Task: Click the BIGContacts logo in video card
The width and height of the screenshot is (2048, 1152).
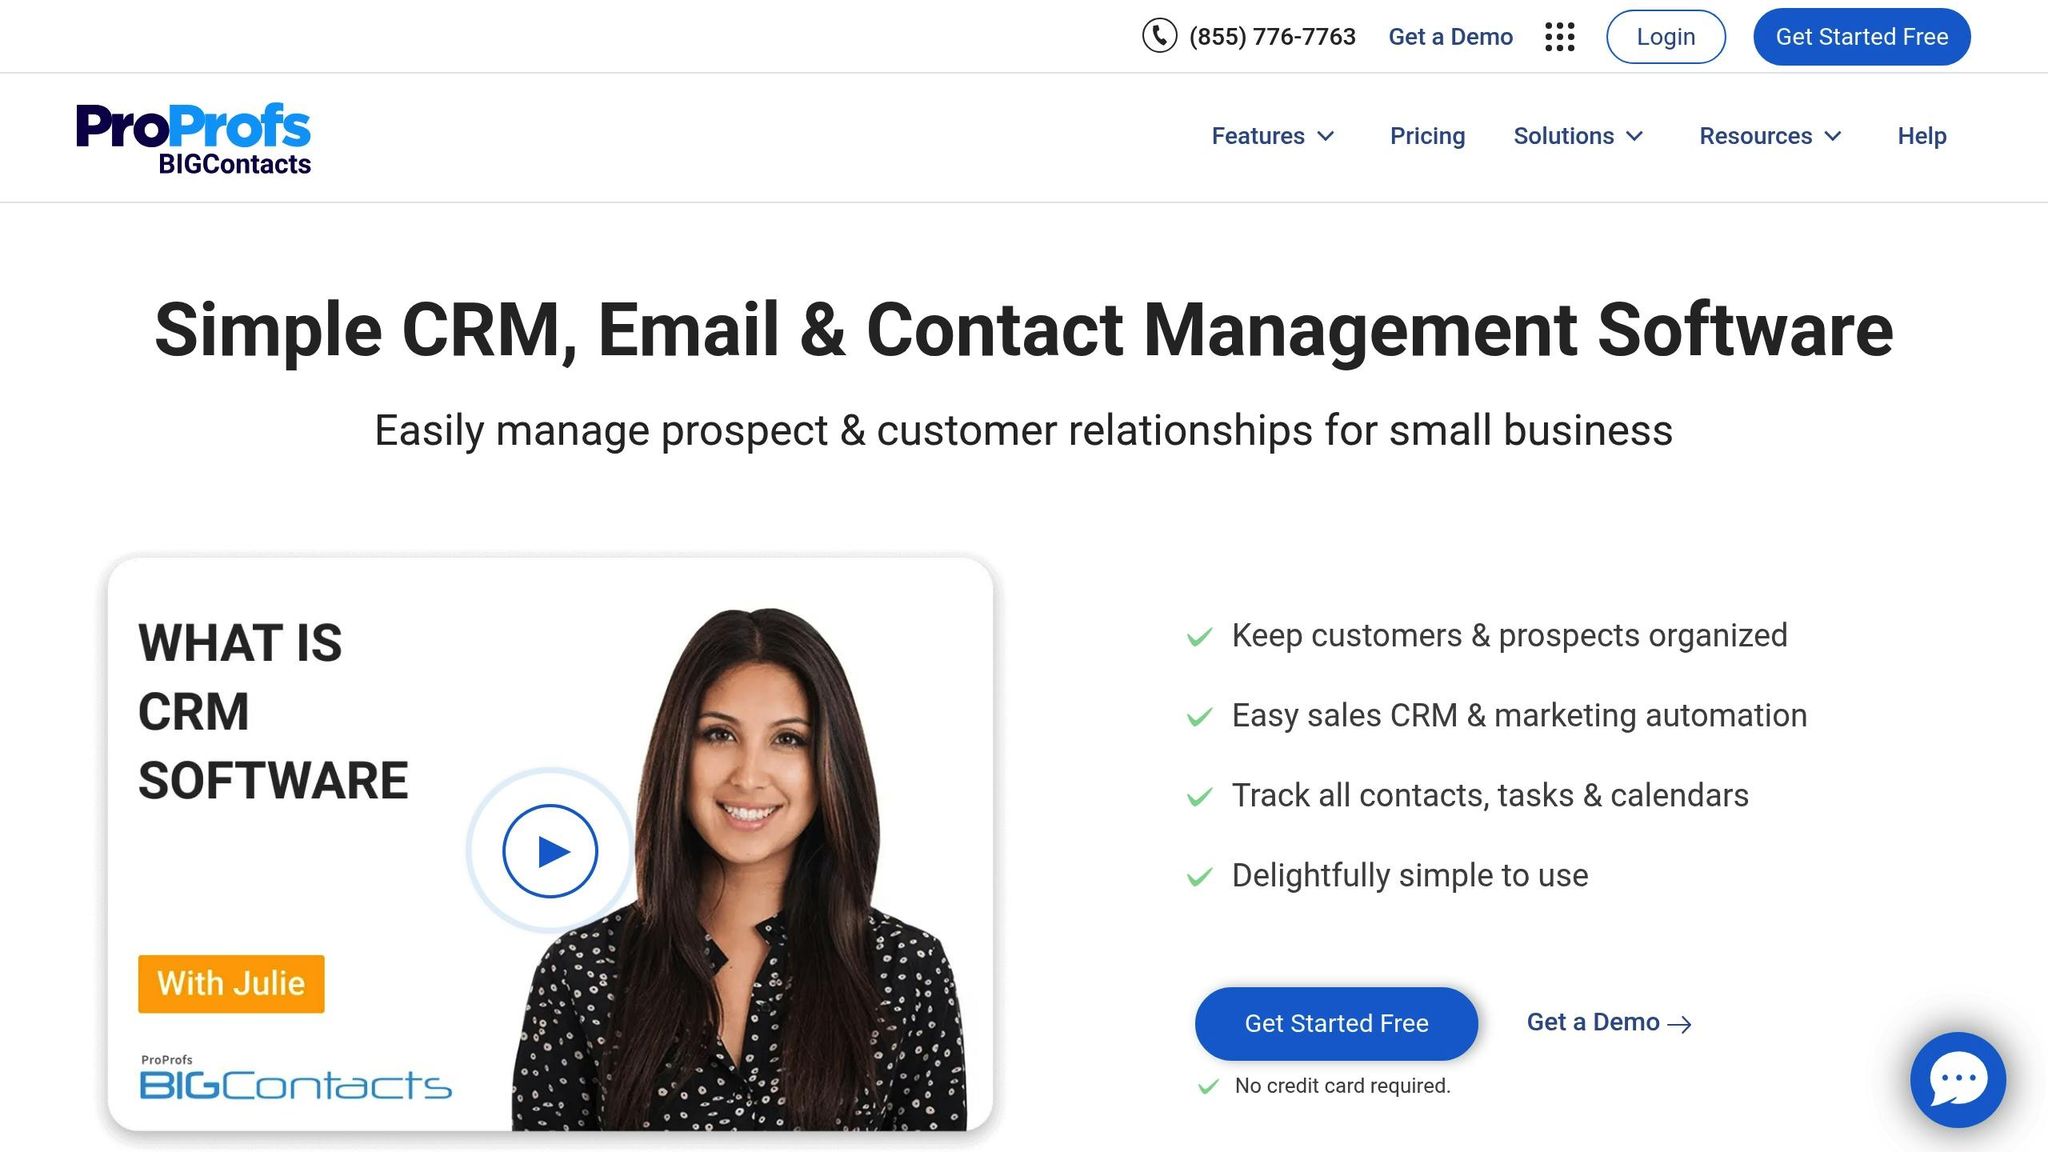Action: (295, 1078)
